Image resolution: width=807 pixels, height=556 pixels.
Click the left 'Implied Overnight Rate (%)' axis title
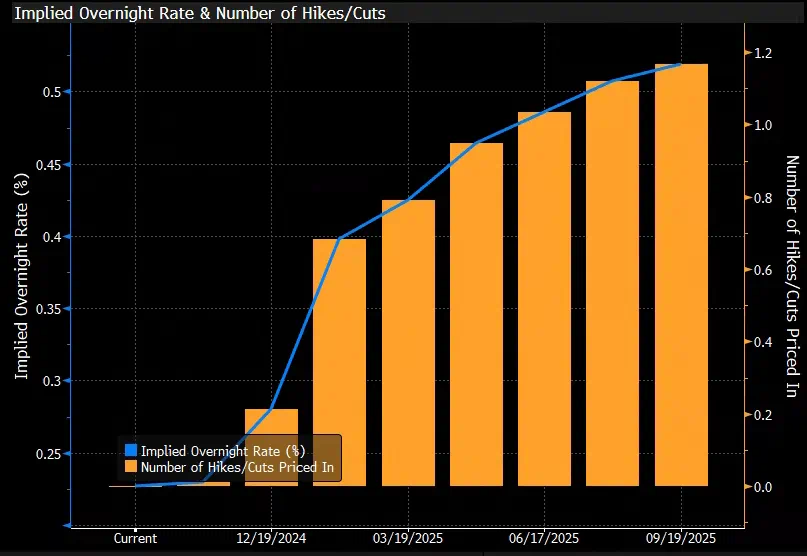[21, 276]
